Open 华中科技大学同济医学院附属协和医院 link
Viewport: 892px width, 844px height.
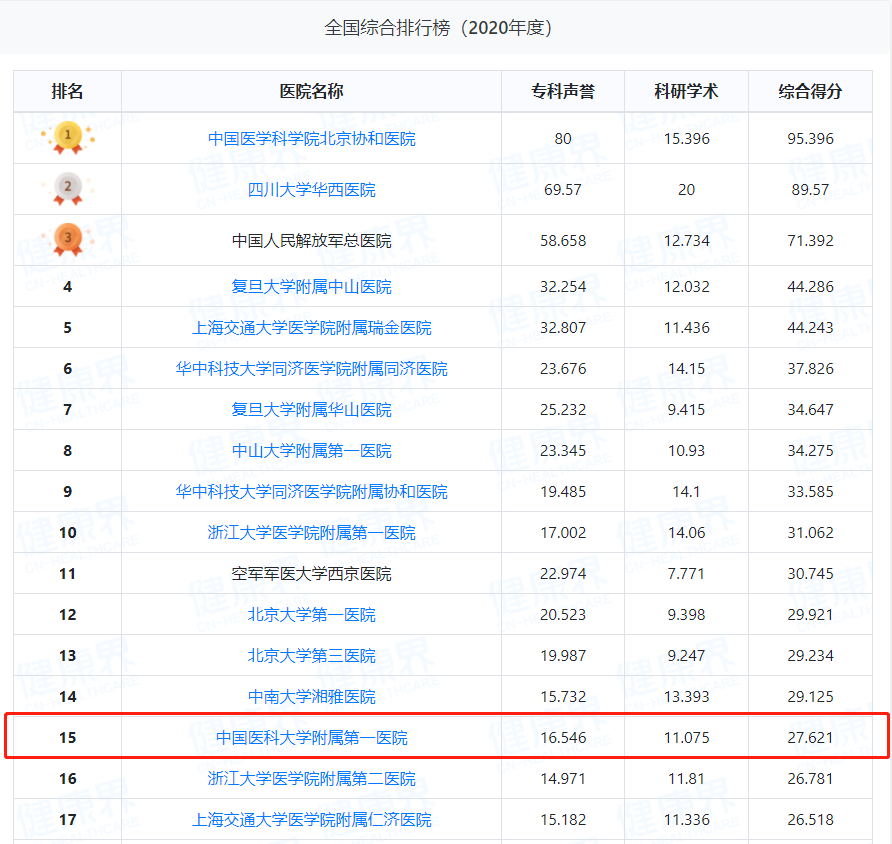pyautogui.click(x=311, y=491)
